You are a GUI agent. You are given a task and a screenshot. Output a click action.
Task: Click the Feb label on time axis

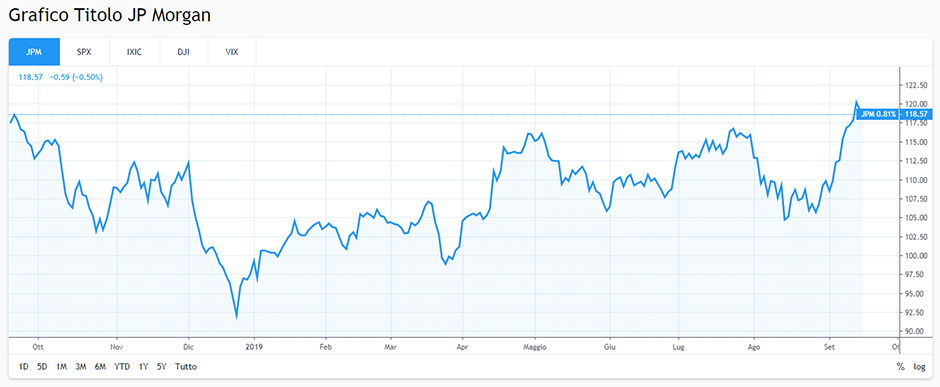click(326, 346)
